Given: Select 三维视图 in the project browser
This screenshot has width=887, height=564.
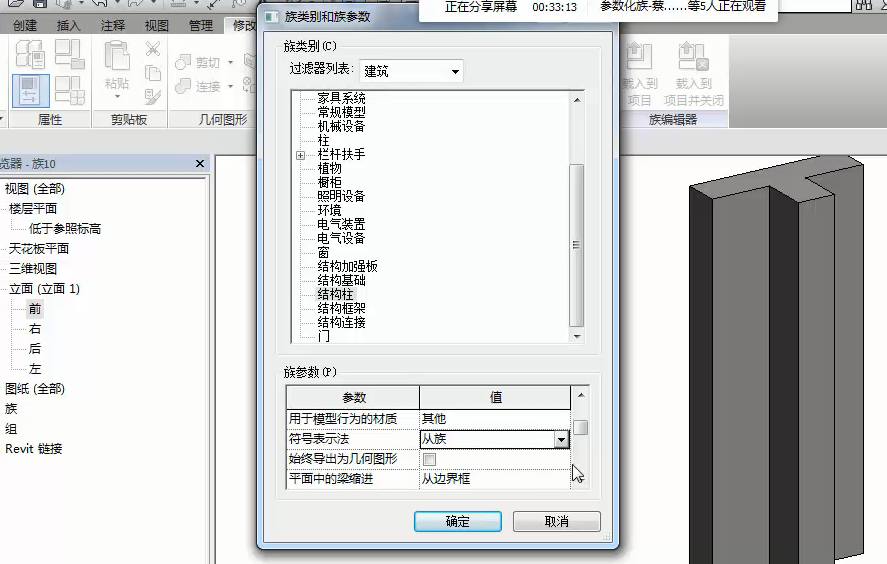Looking at the screenshot, I should (32, 269).
